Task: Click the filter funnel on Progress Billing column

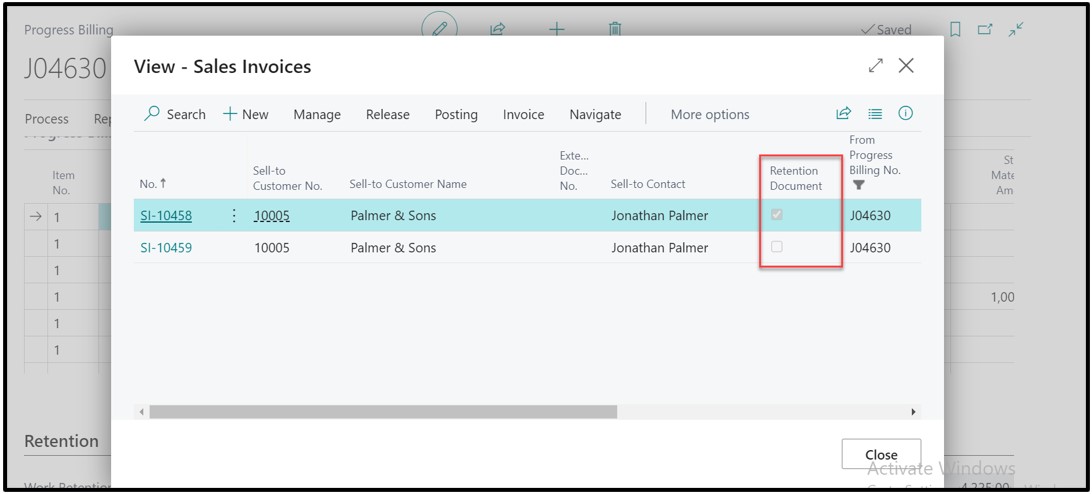Action: (858, 185)
